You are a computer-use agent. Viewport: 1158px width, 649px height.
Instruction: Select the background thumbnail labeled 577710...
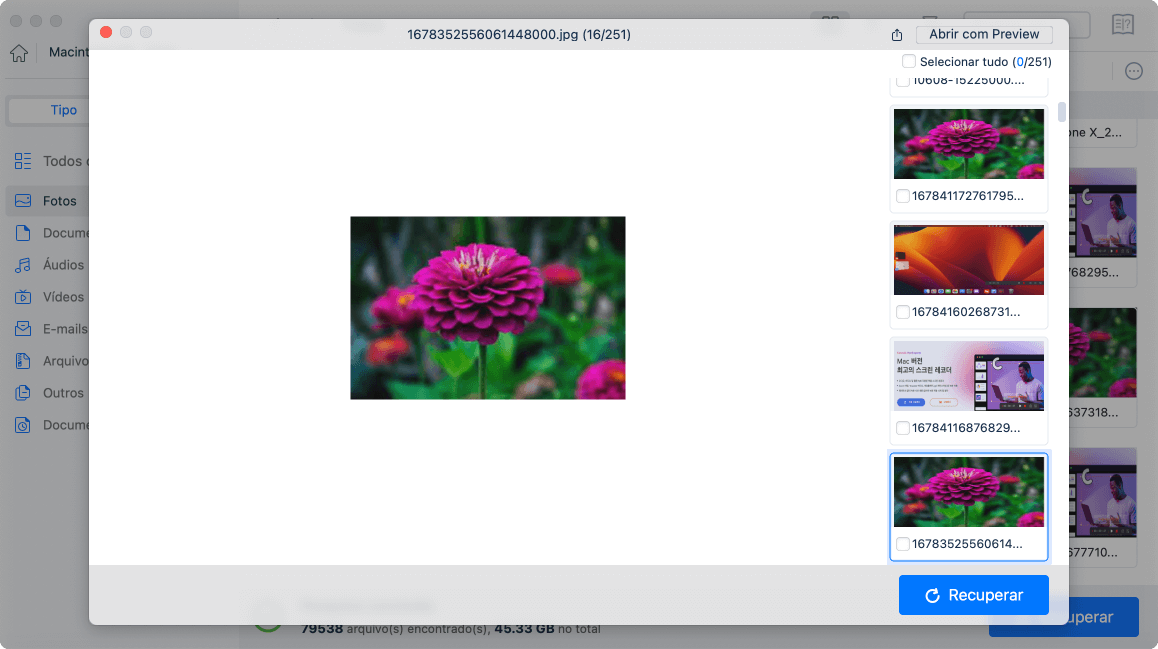[1103, 492]
